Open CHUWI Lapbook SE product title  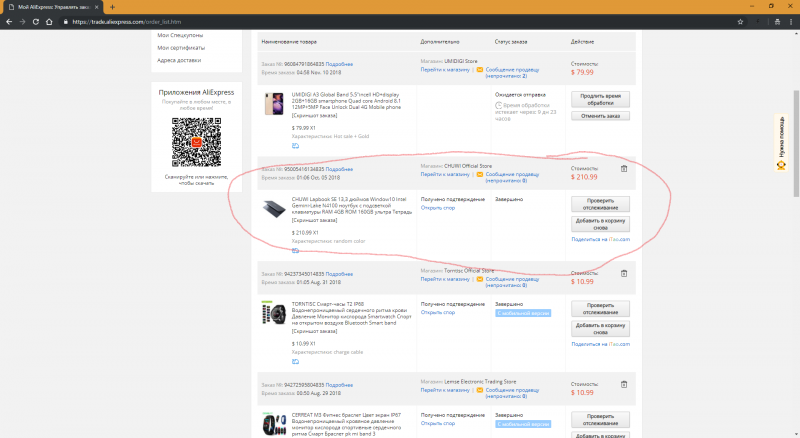click(x=352, y=206)
